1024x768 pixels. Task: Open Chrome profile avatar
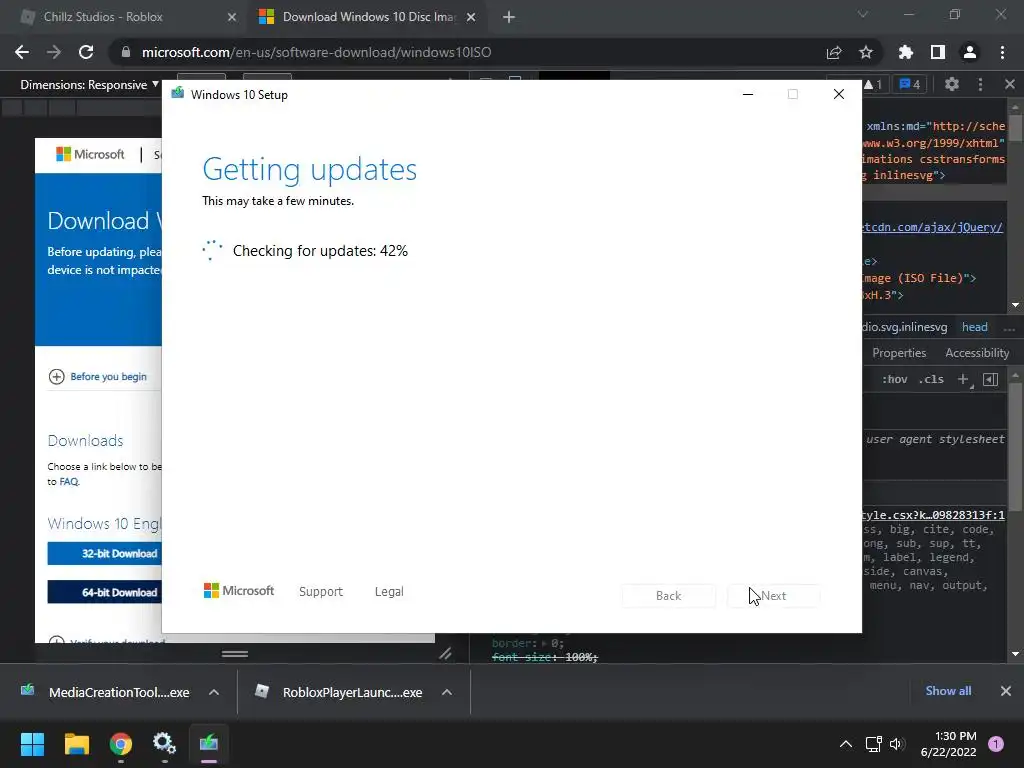[970, 52]
